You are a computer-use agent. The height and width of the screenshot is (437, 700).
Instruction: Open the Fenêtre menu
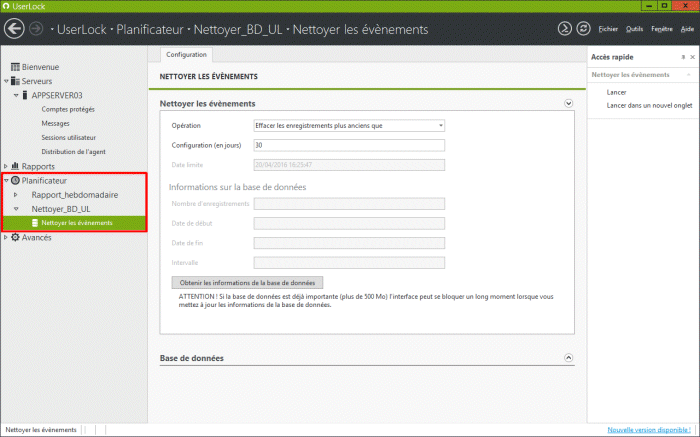click(662, 29)
